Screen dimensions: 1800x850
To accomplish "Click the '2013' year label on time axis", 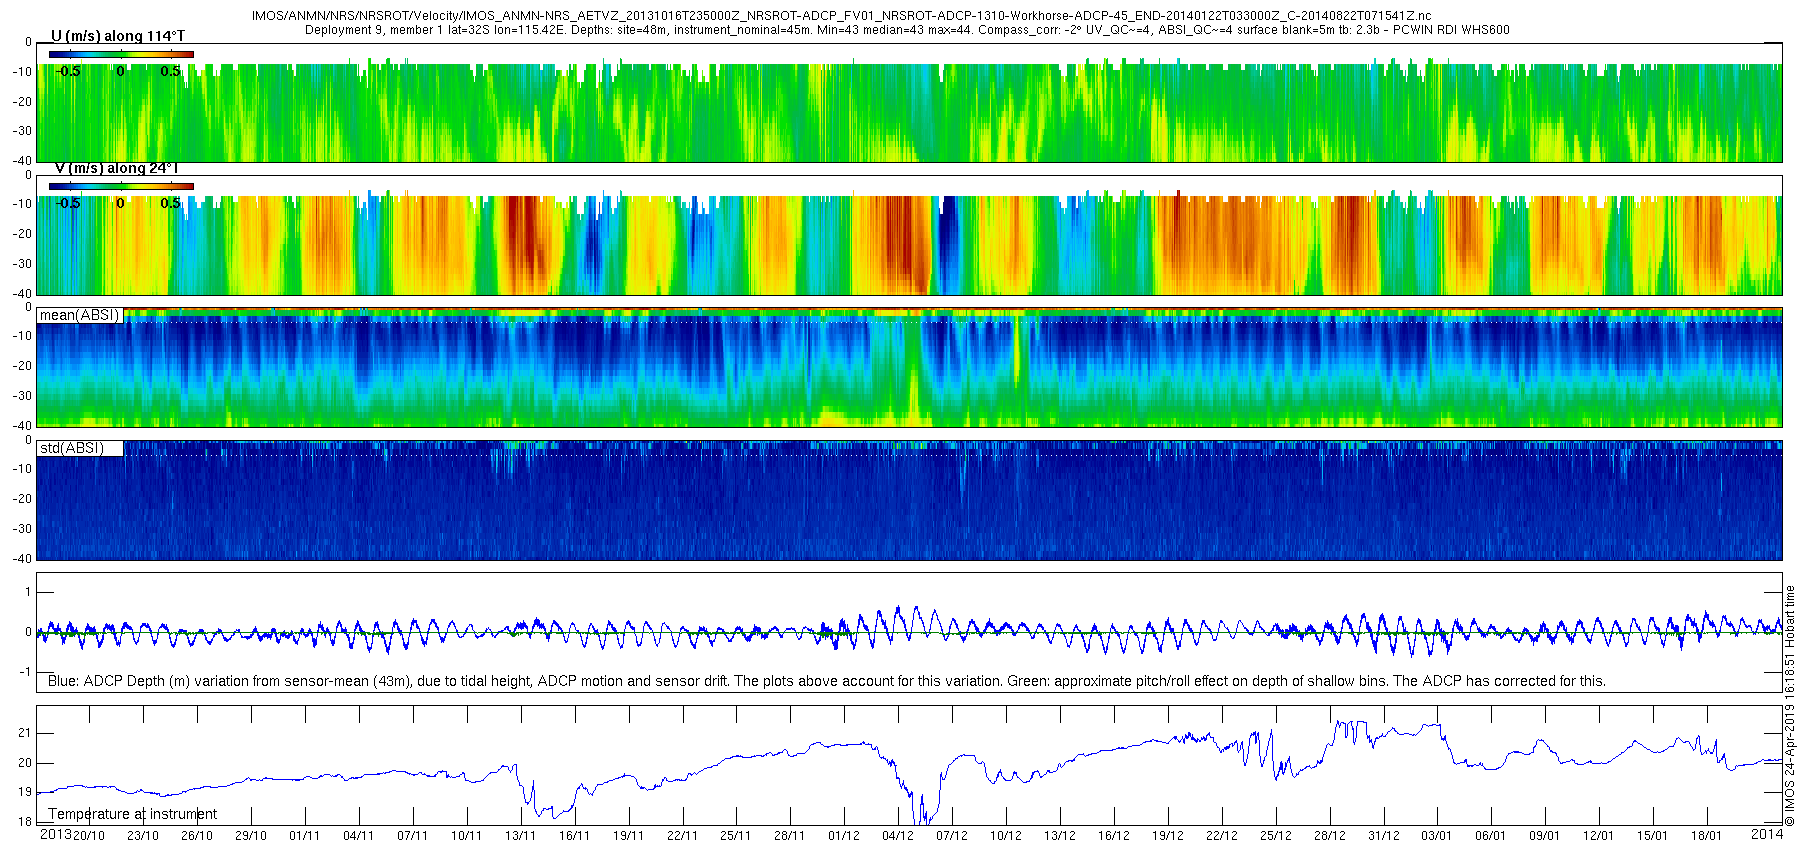I will click(x=55, y=834).
